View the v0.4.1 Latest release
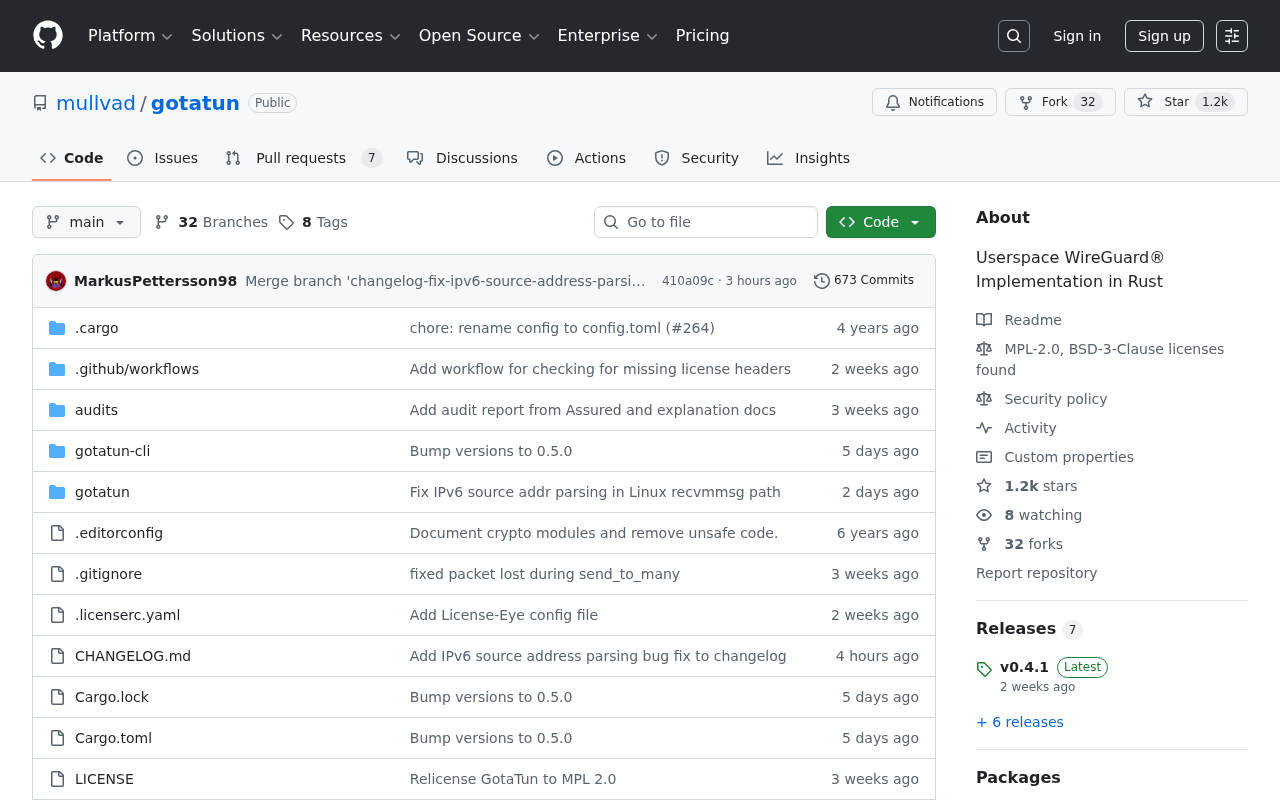The width and height of the screenshot is (1280, 800). pos(1024,667)
